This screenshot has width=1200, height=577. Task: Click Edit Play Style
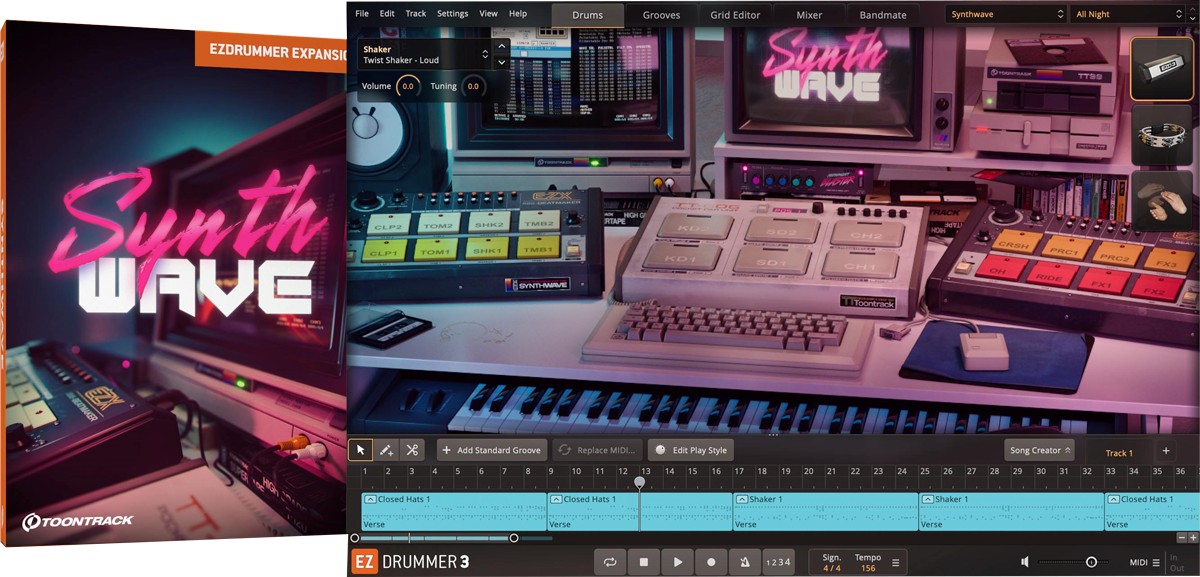pyautogui.click(x=691, y=450)
